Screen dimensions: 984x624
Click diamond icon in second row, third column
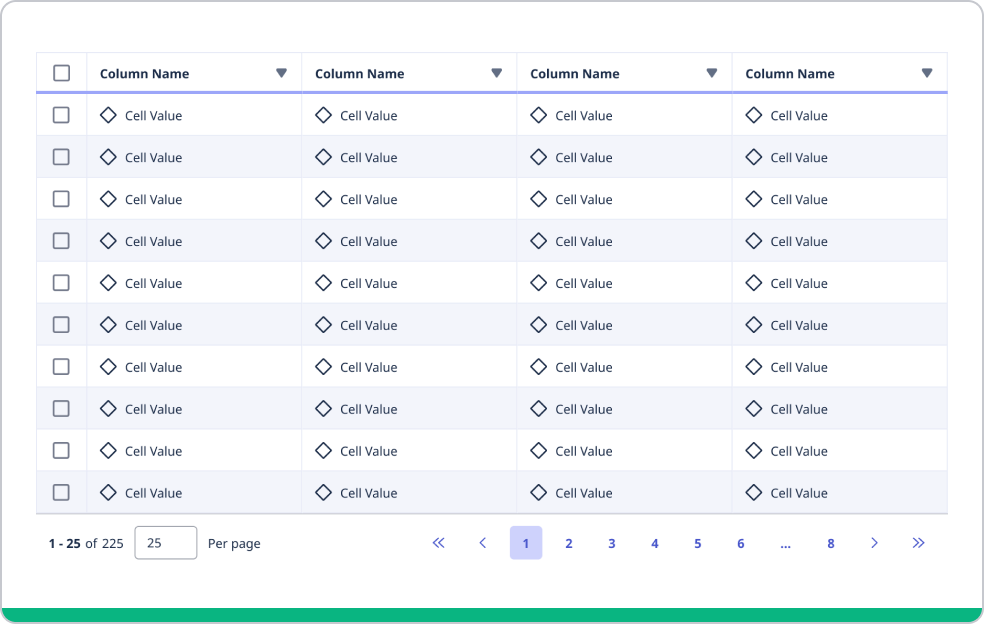point(539,157)
